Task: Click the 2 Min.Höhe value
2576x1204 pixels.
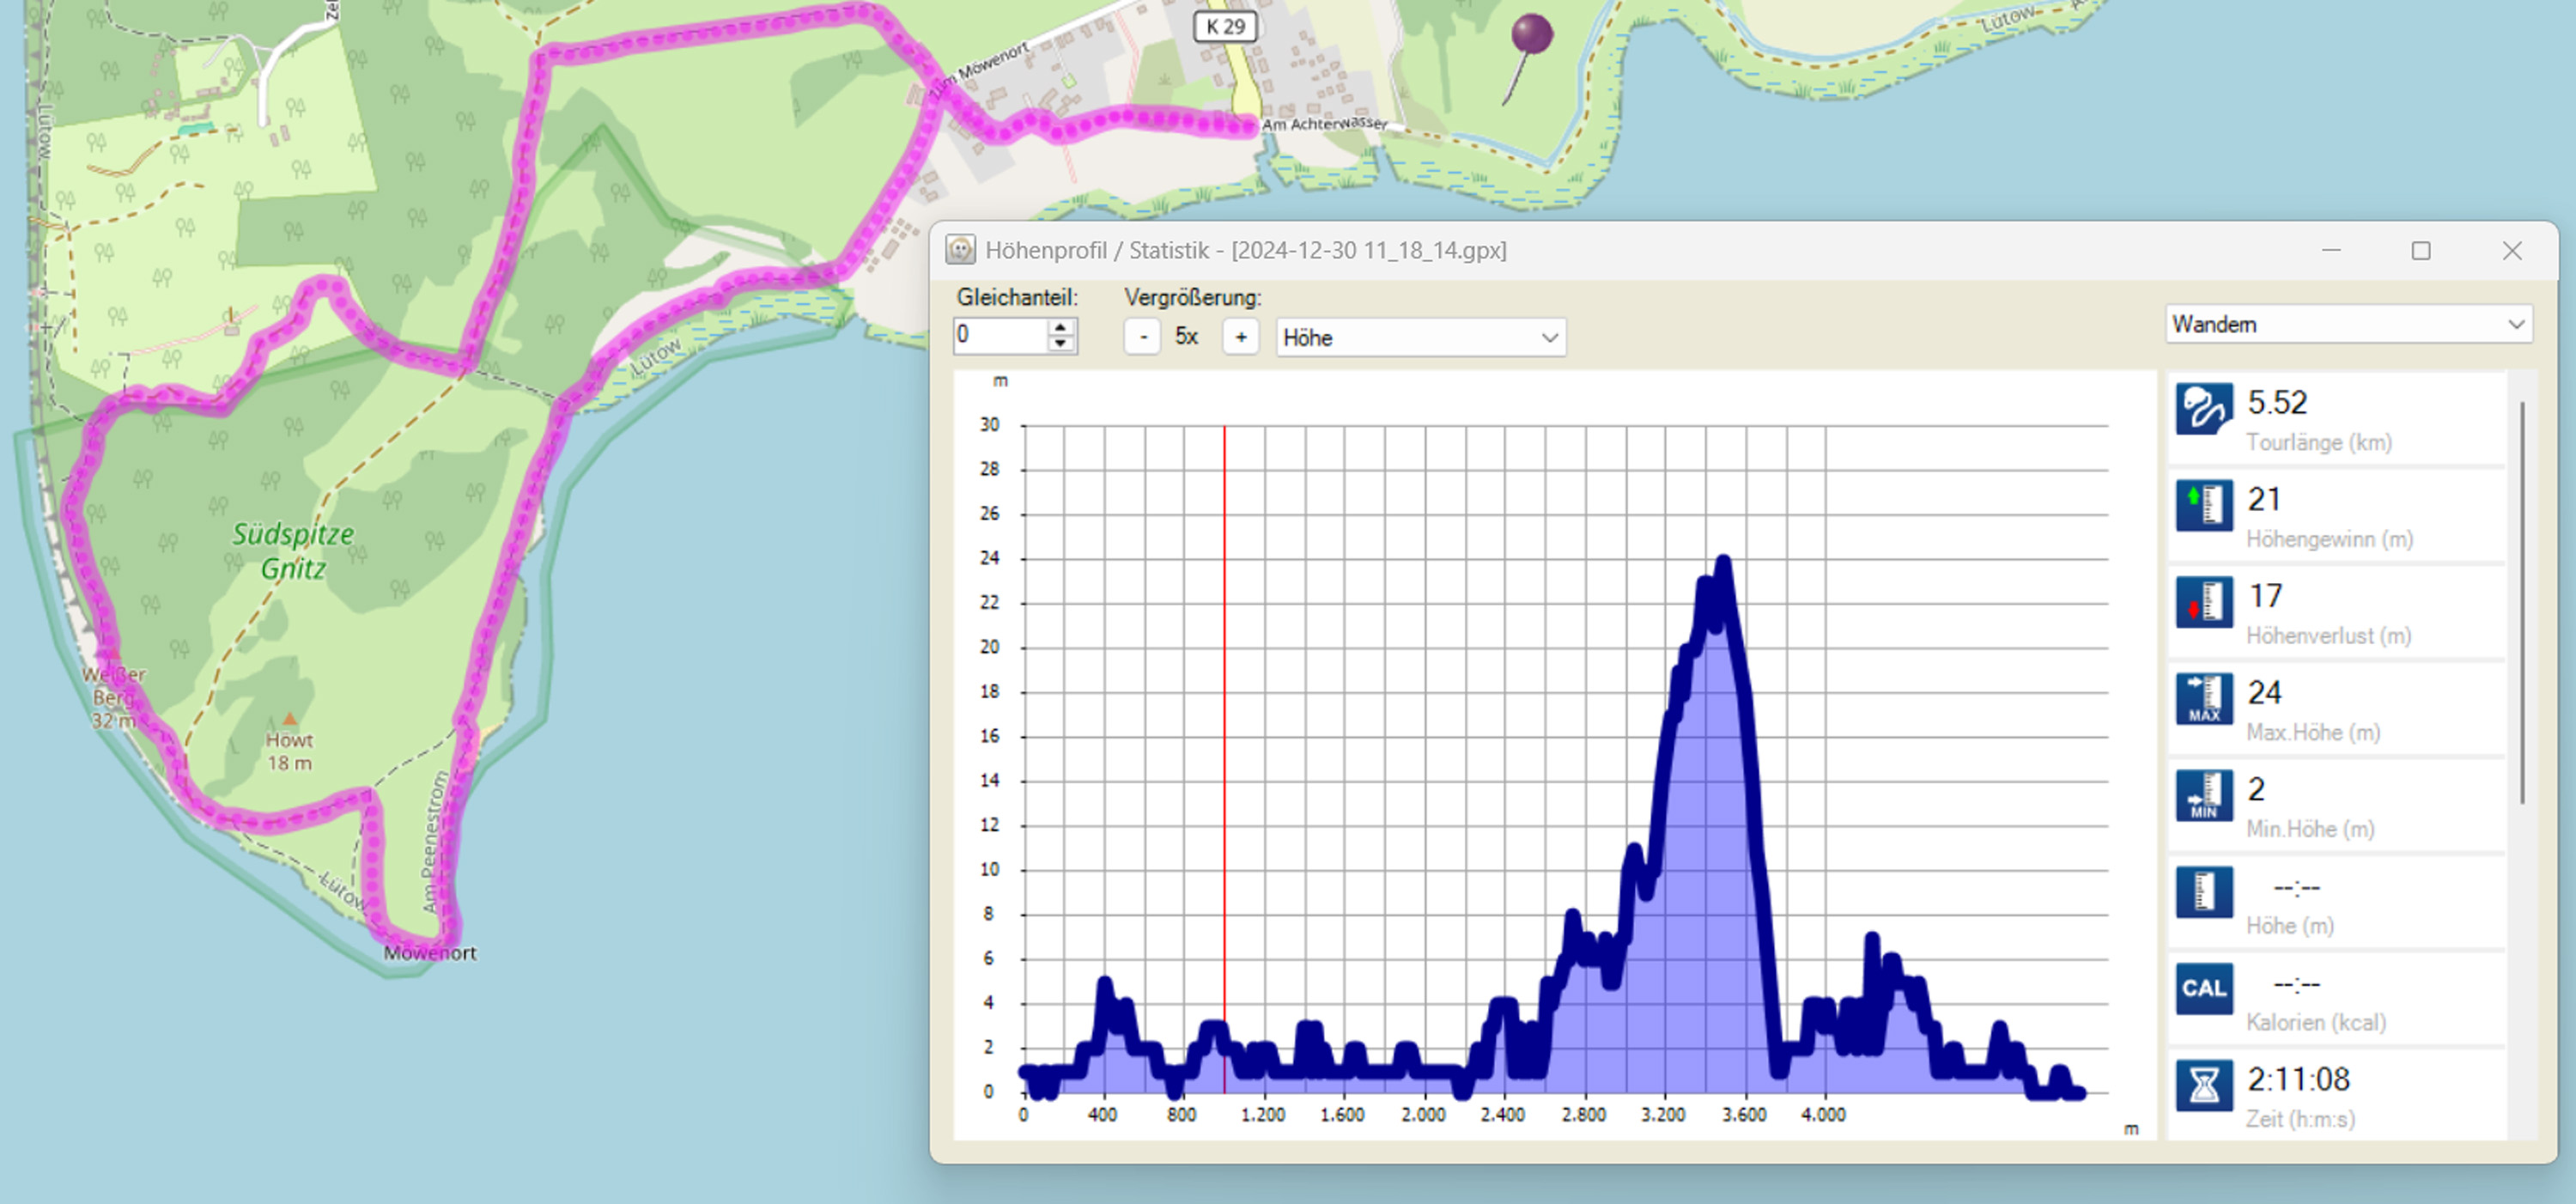Action: pos(2256,789)
